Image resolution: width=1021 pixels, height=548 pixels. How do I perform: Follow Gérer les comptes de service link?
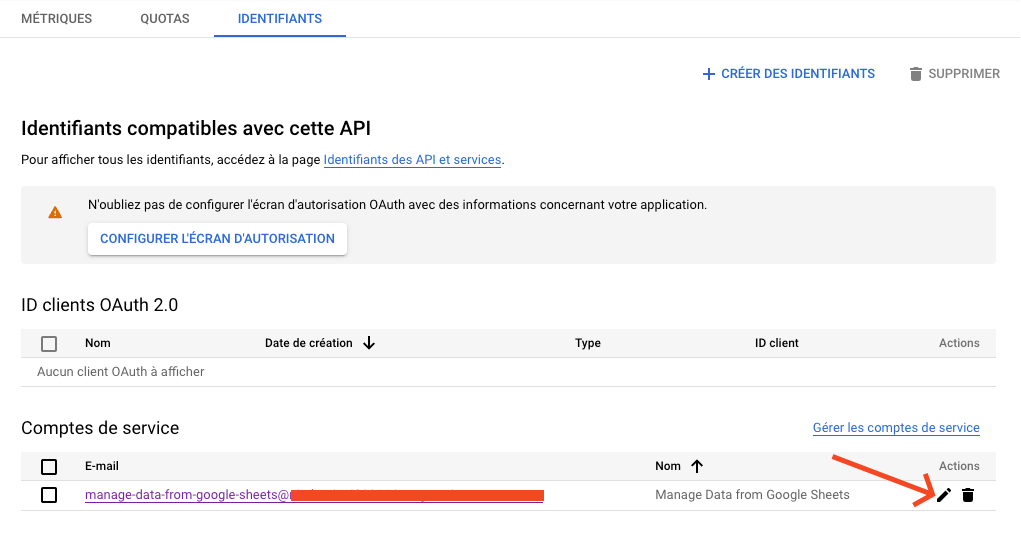(896, 428)
